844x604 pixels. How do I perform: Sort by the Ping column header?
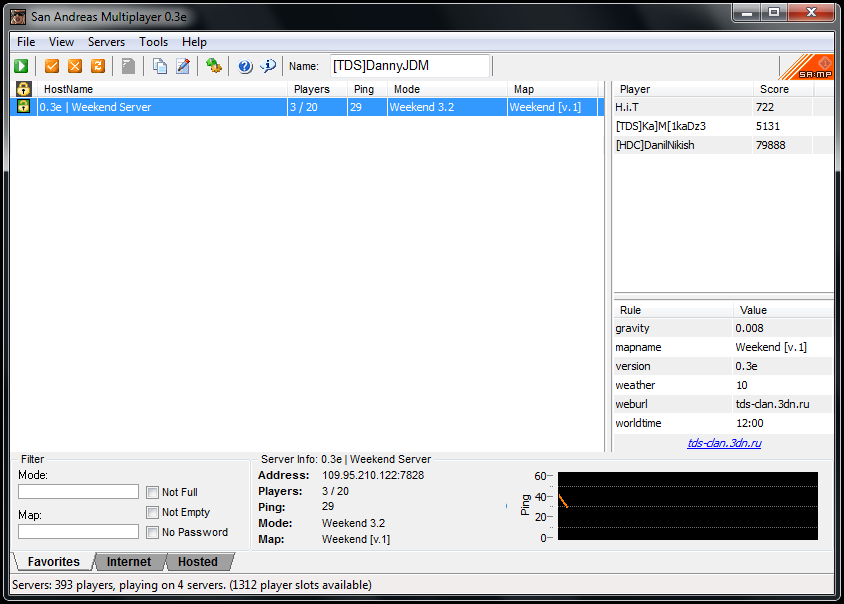coord(367,89)
